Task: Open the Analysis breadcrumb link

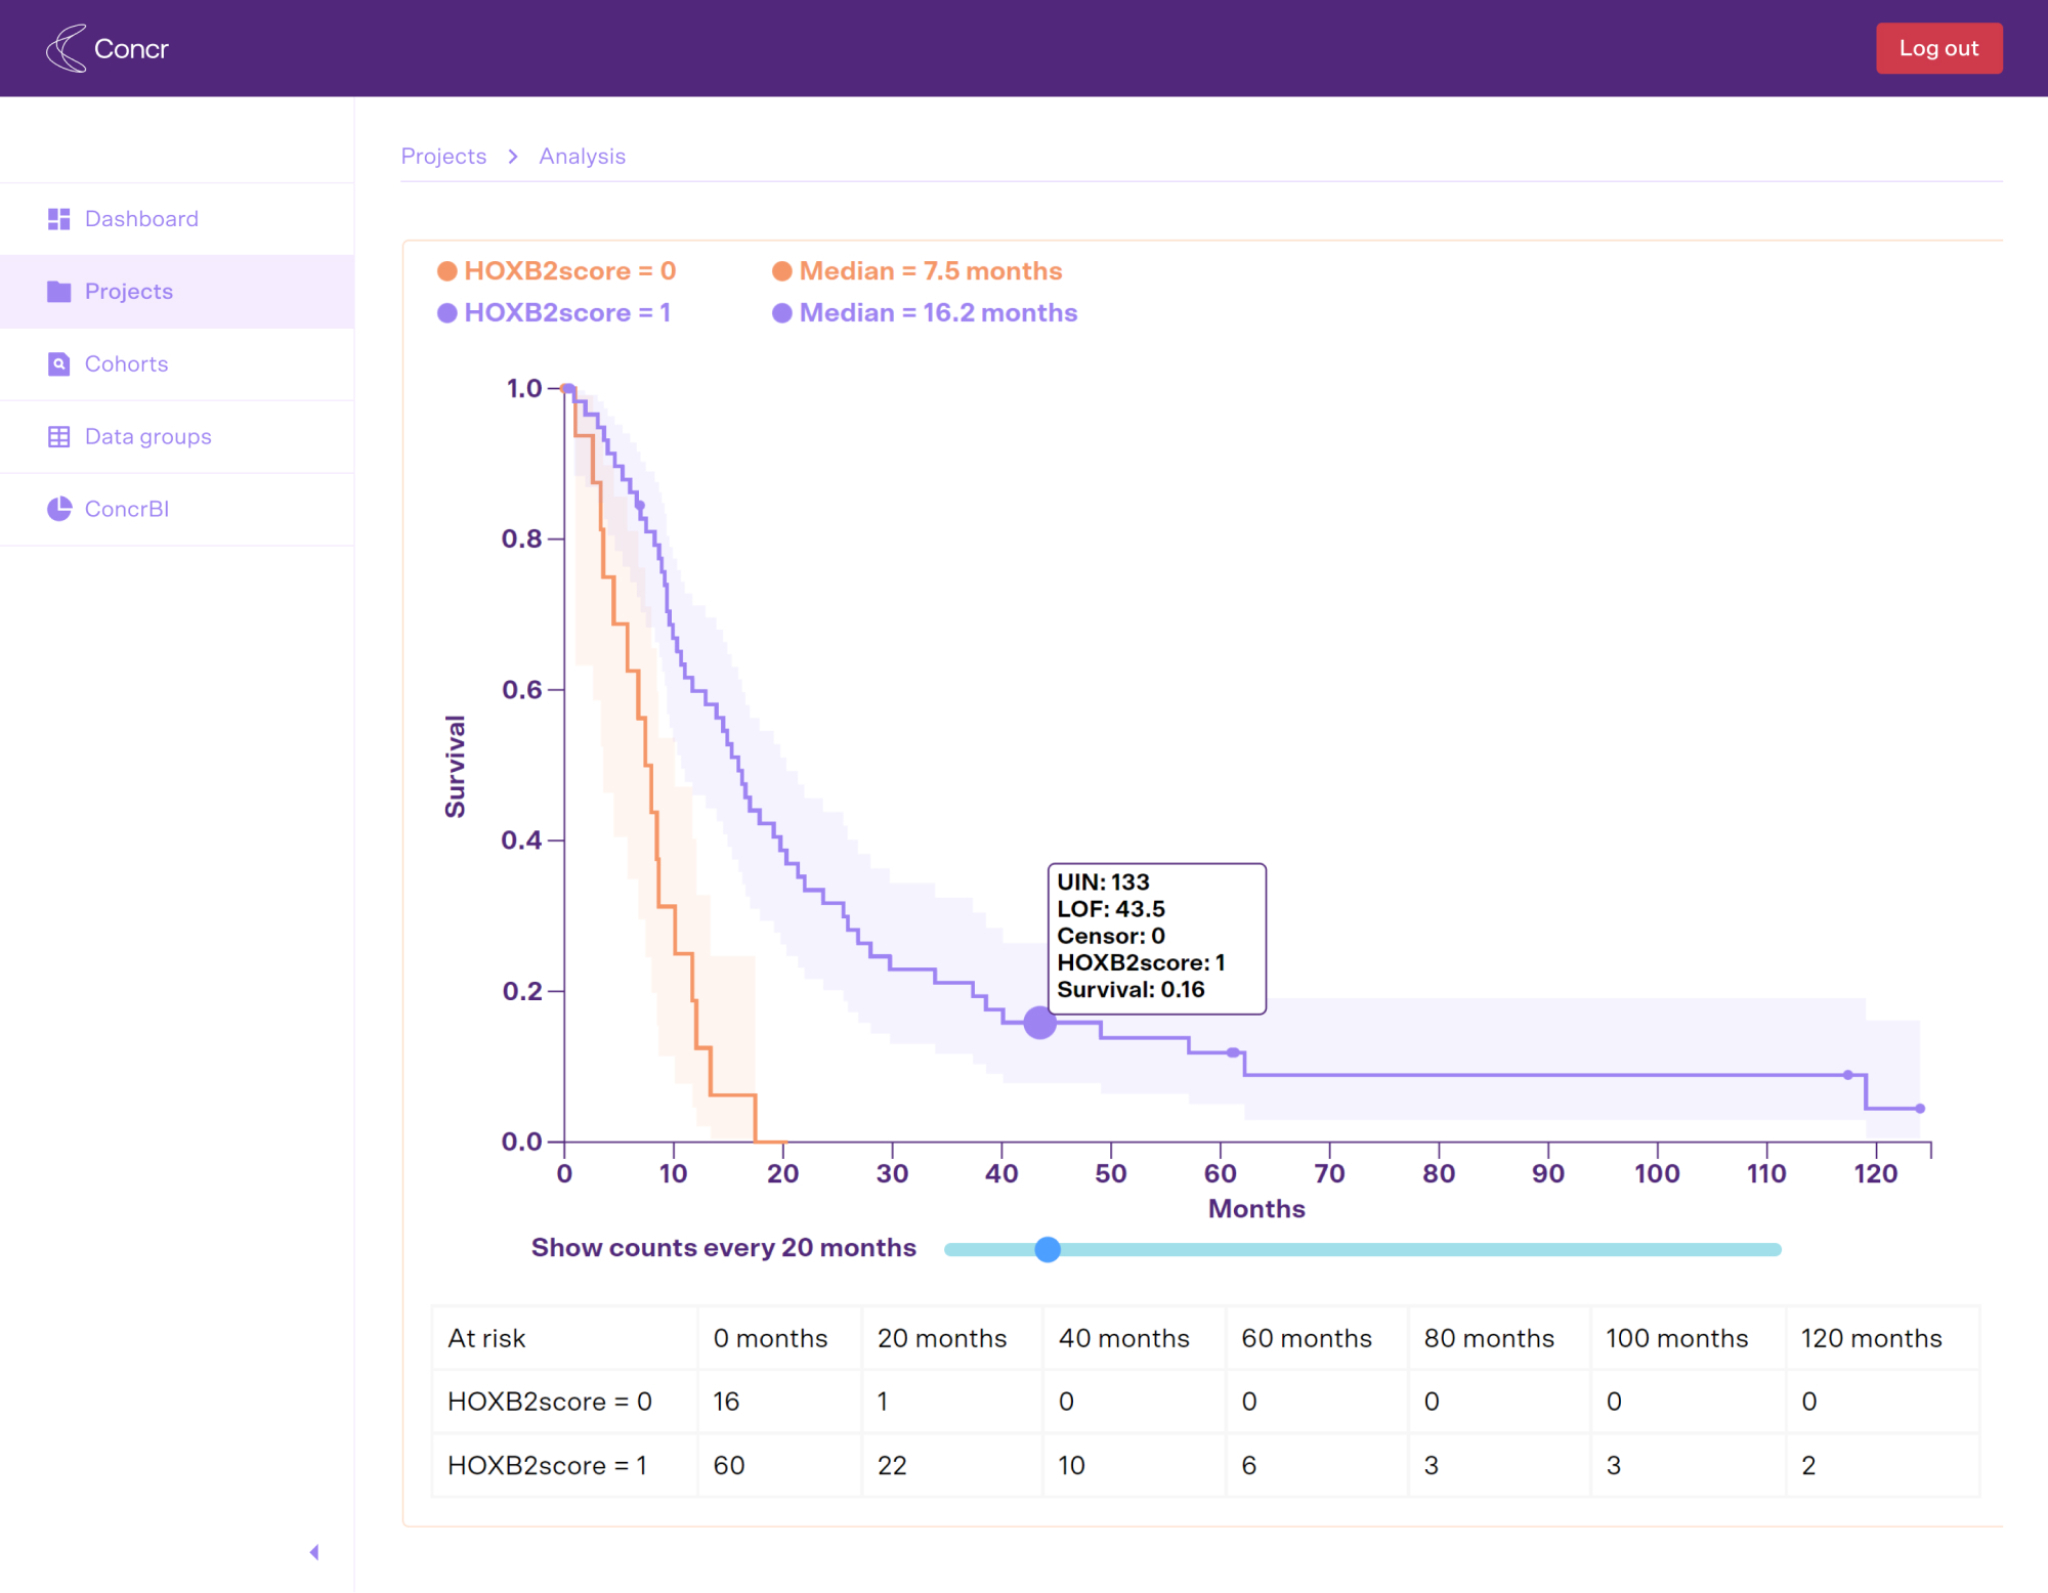Action: [x=582, y=157]
